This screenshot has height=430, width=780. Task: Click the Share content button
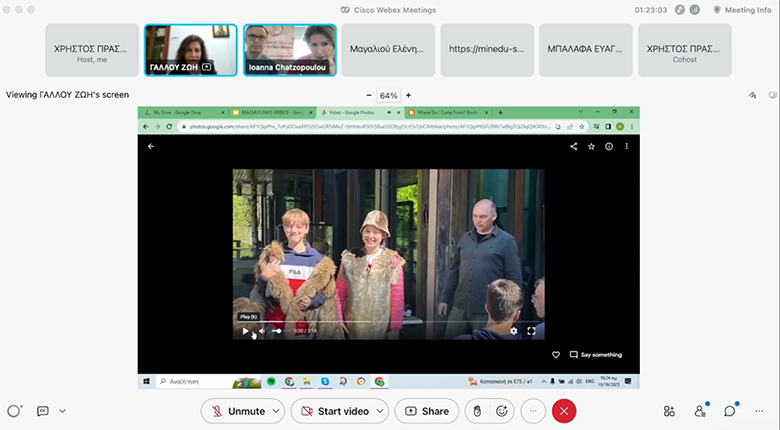click(426, 411)
